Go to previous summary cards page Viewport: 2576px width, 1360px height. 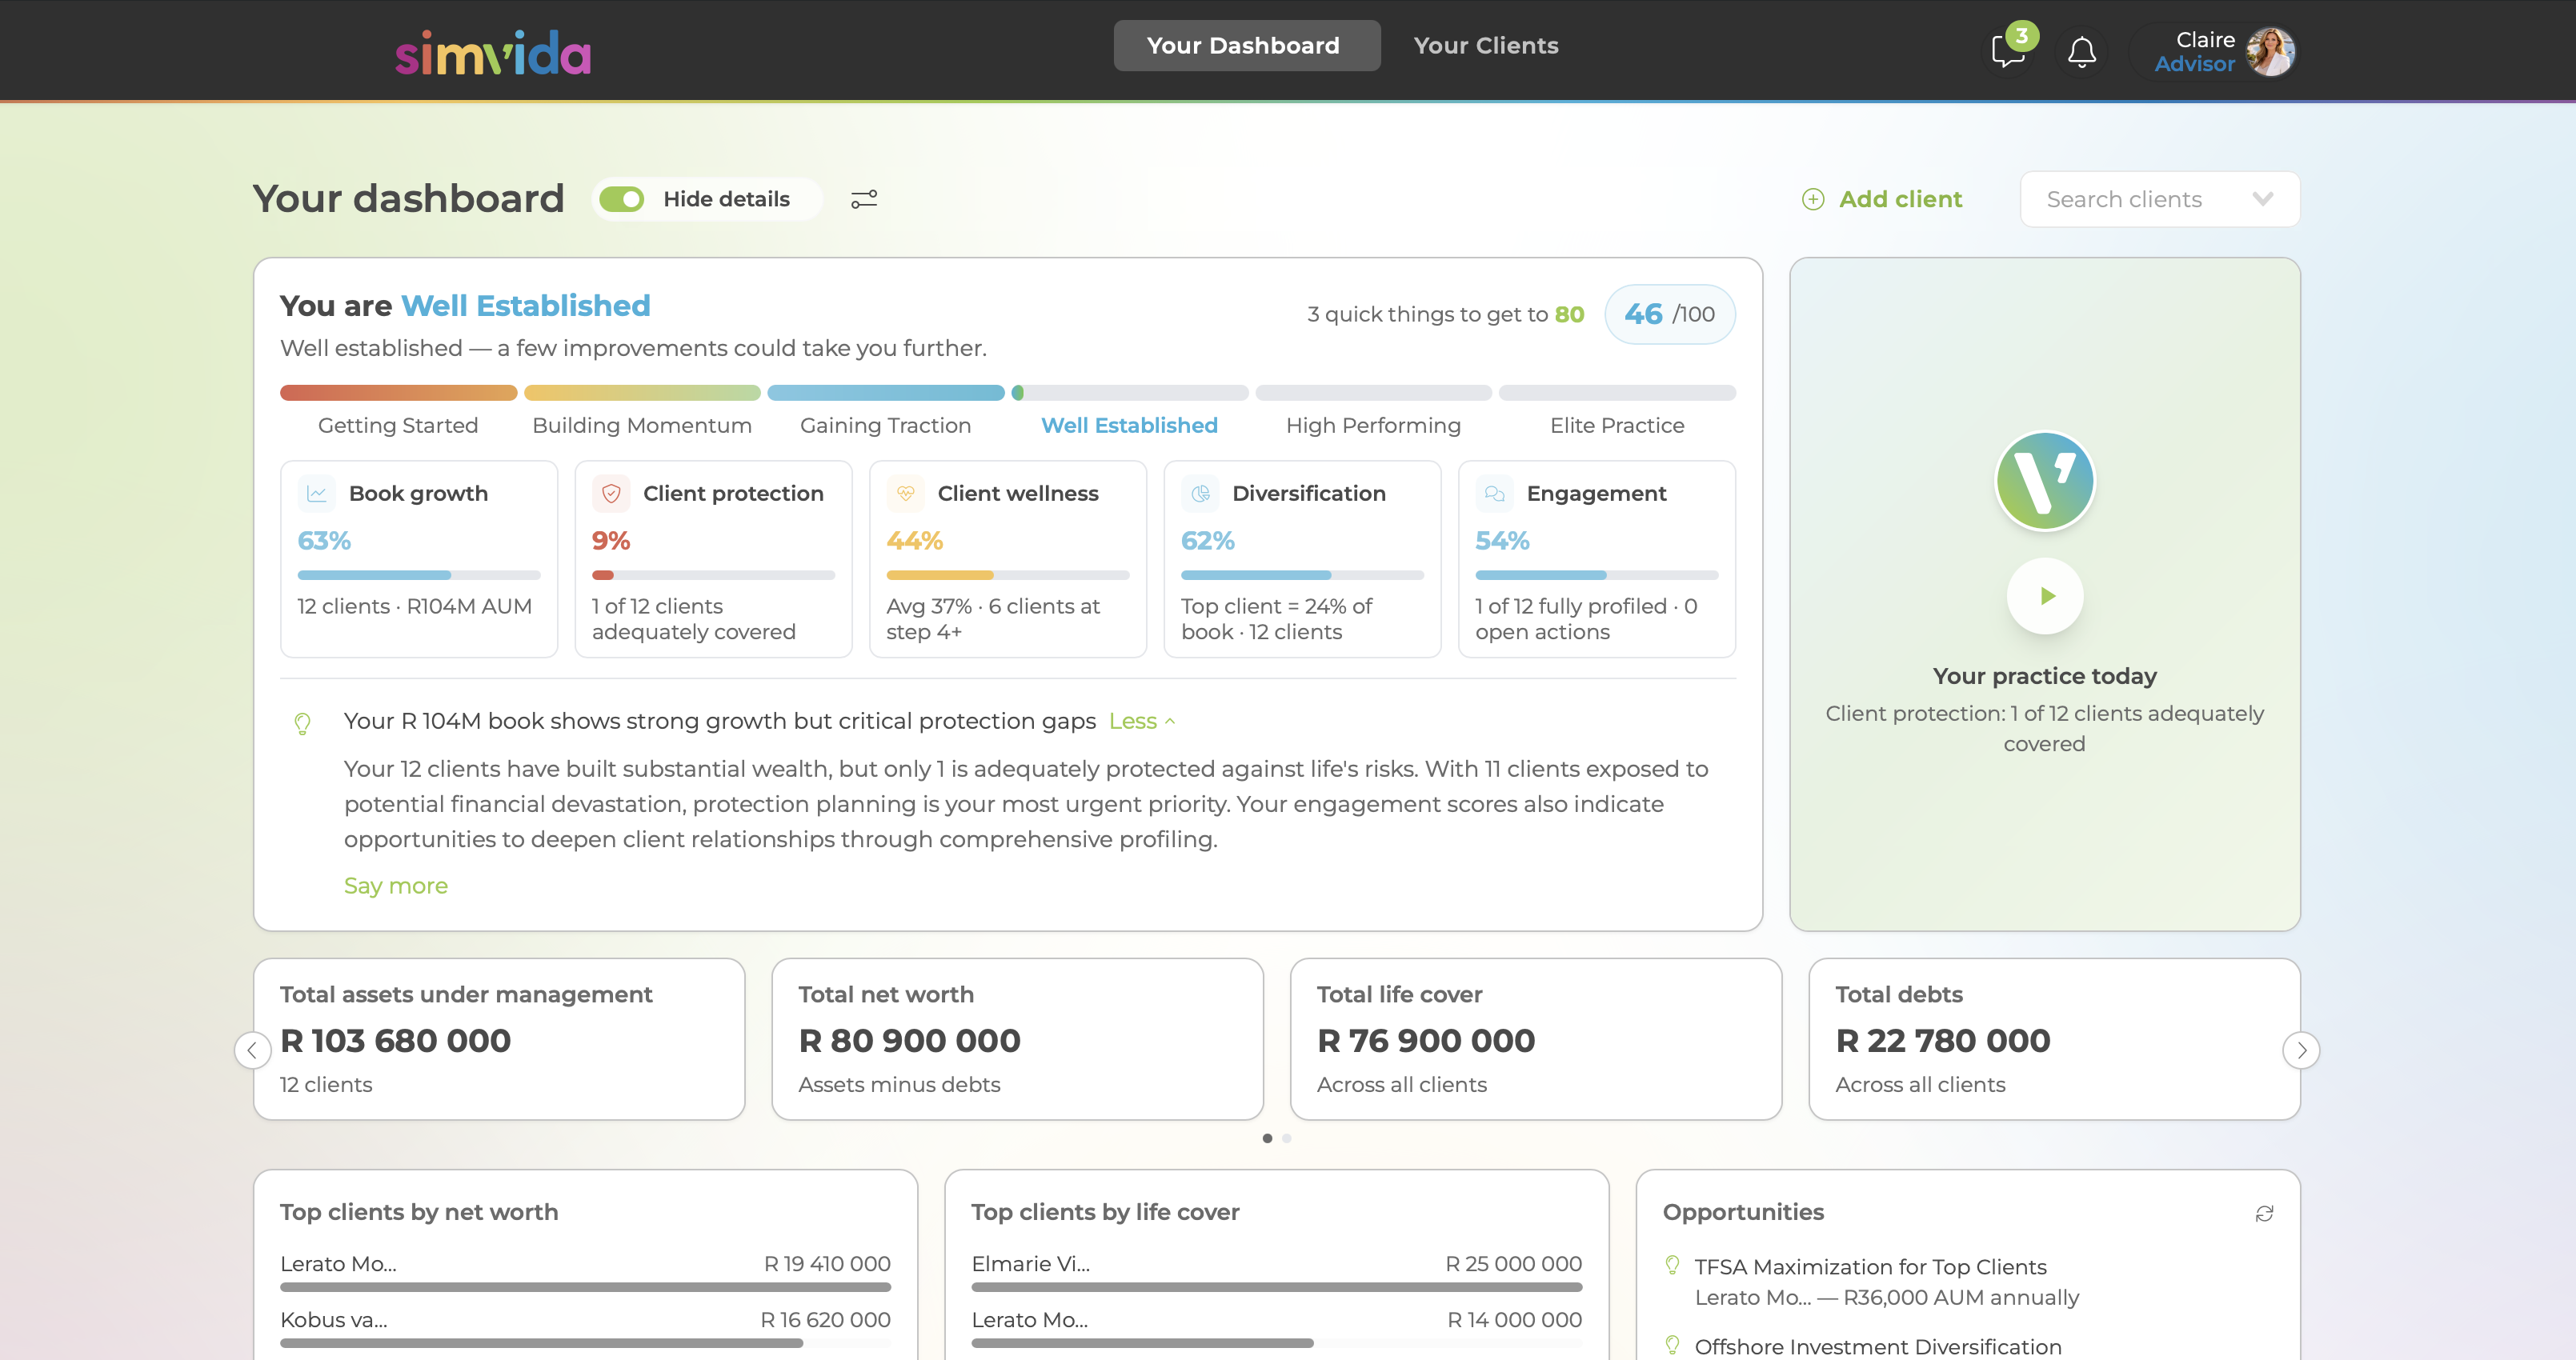(252, 1050)
